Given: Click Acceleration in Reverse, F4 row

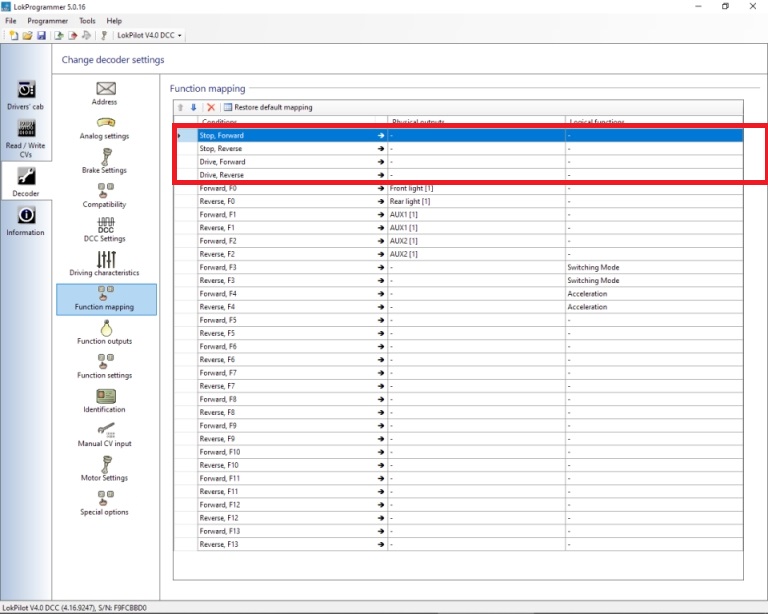Looking at the screenshot, I should (x=654, y=307).
